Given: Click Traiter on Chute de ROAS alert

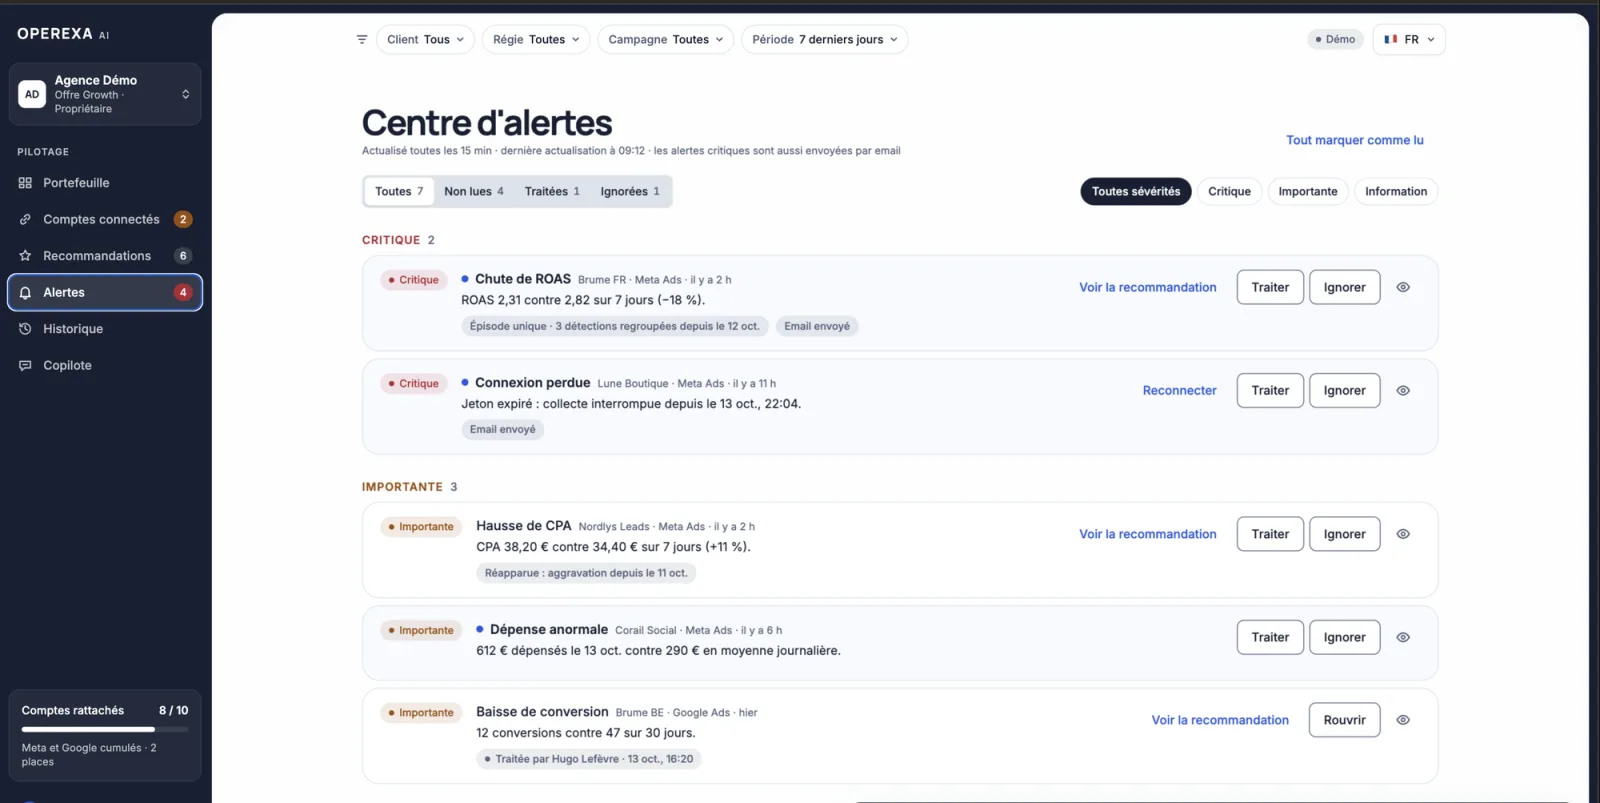Looking at the screenshot, I should [1270, 287].
